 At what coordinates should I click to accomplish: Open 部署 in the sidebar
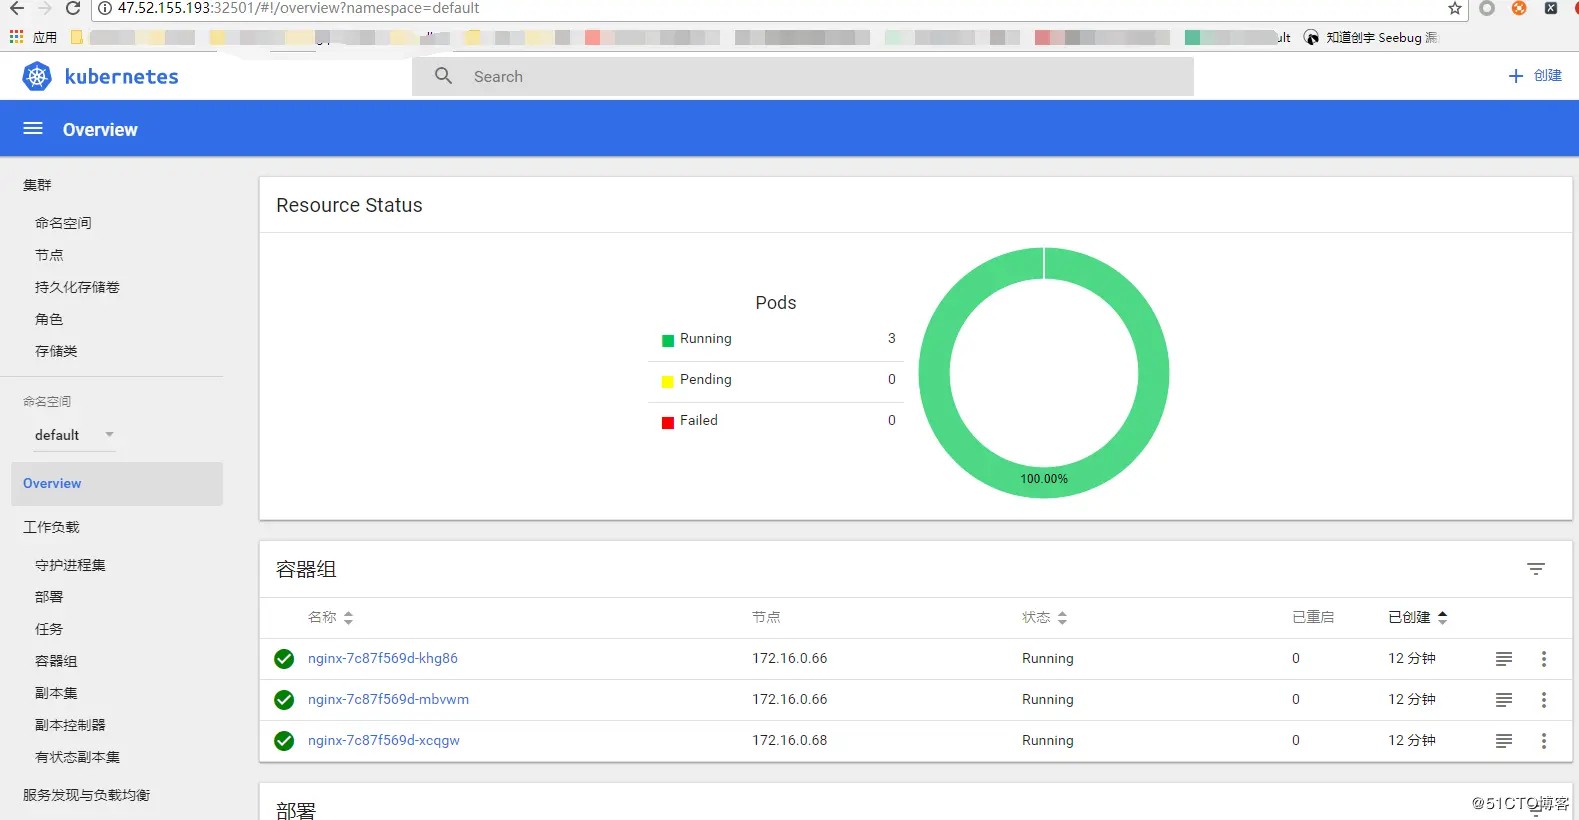click(49, 597)
